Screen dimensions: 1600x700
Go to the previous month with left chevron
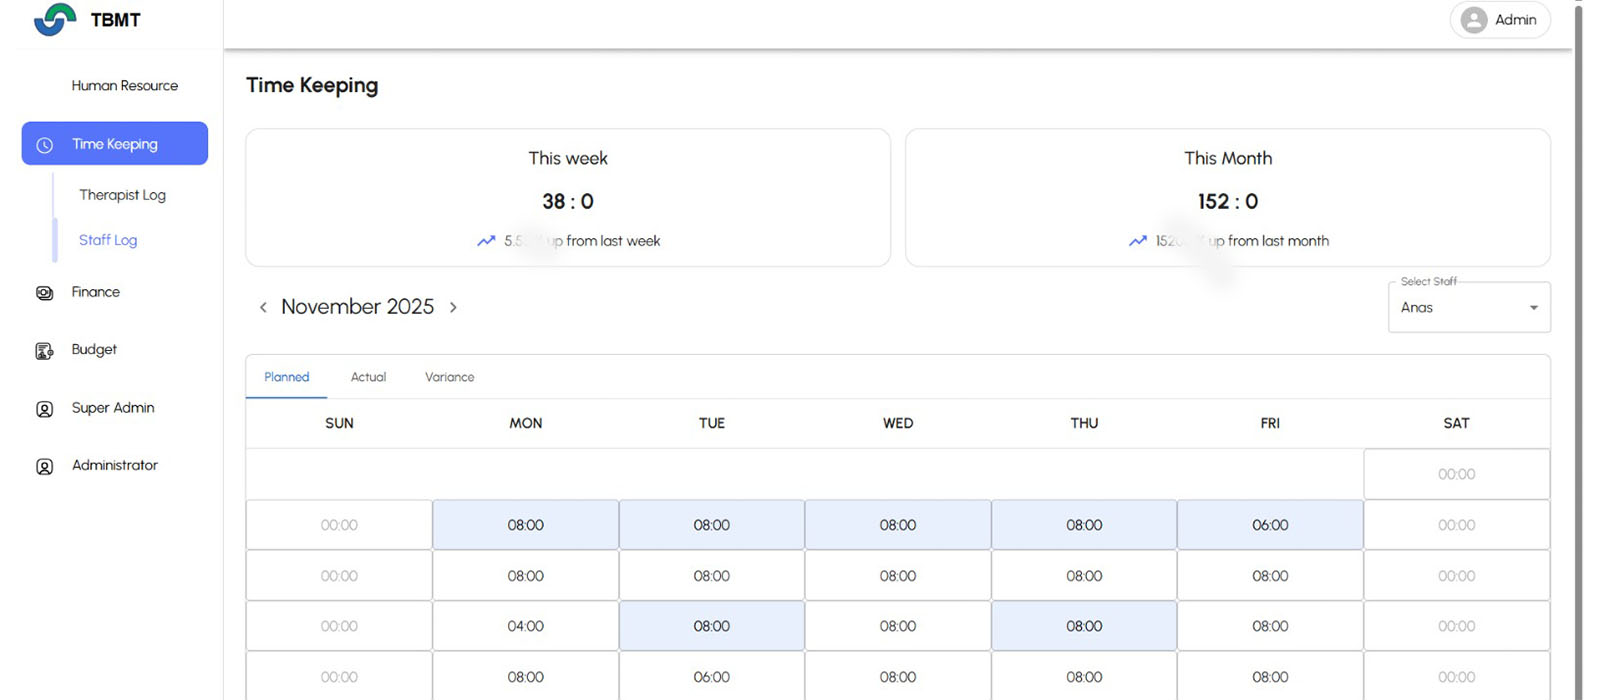point(263,307)
